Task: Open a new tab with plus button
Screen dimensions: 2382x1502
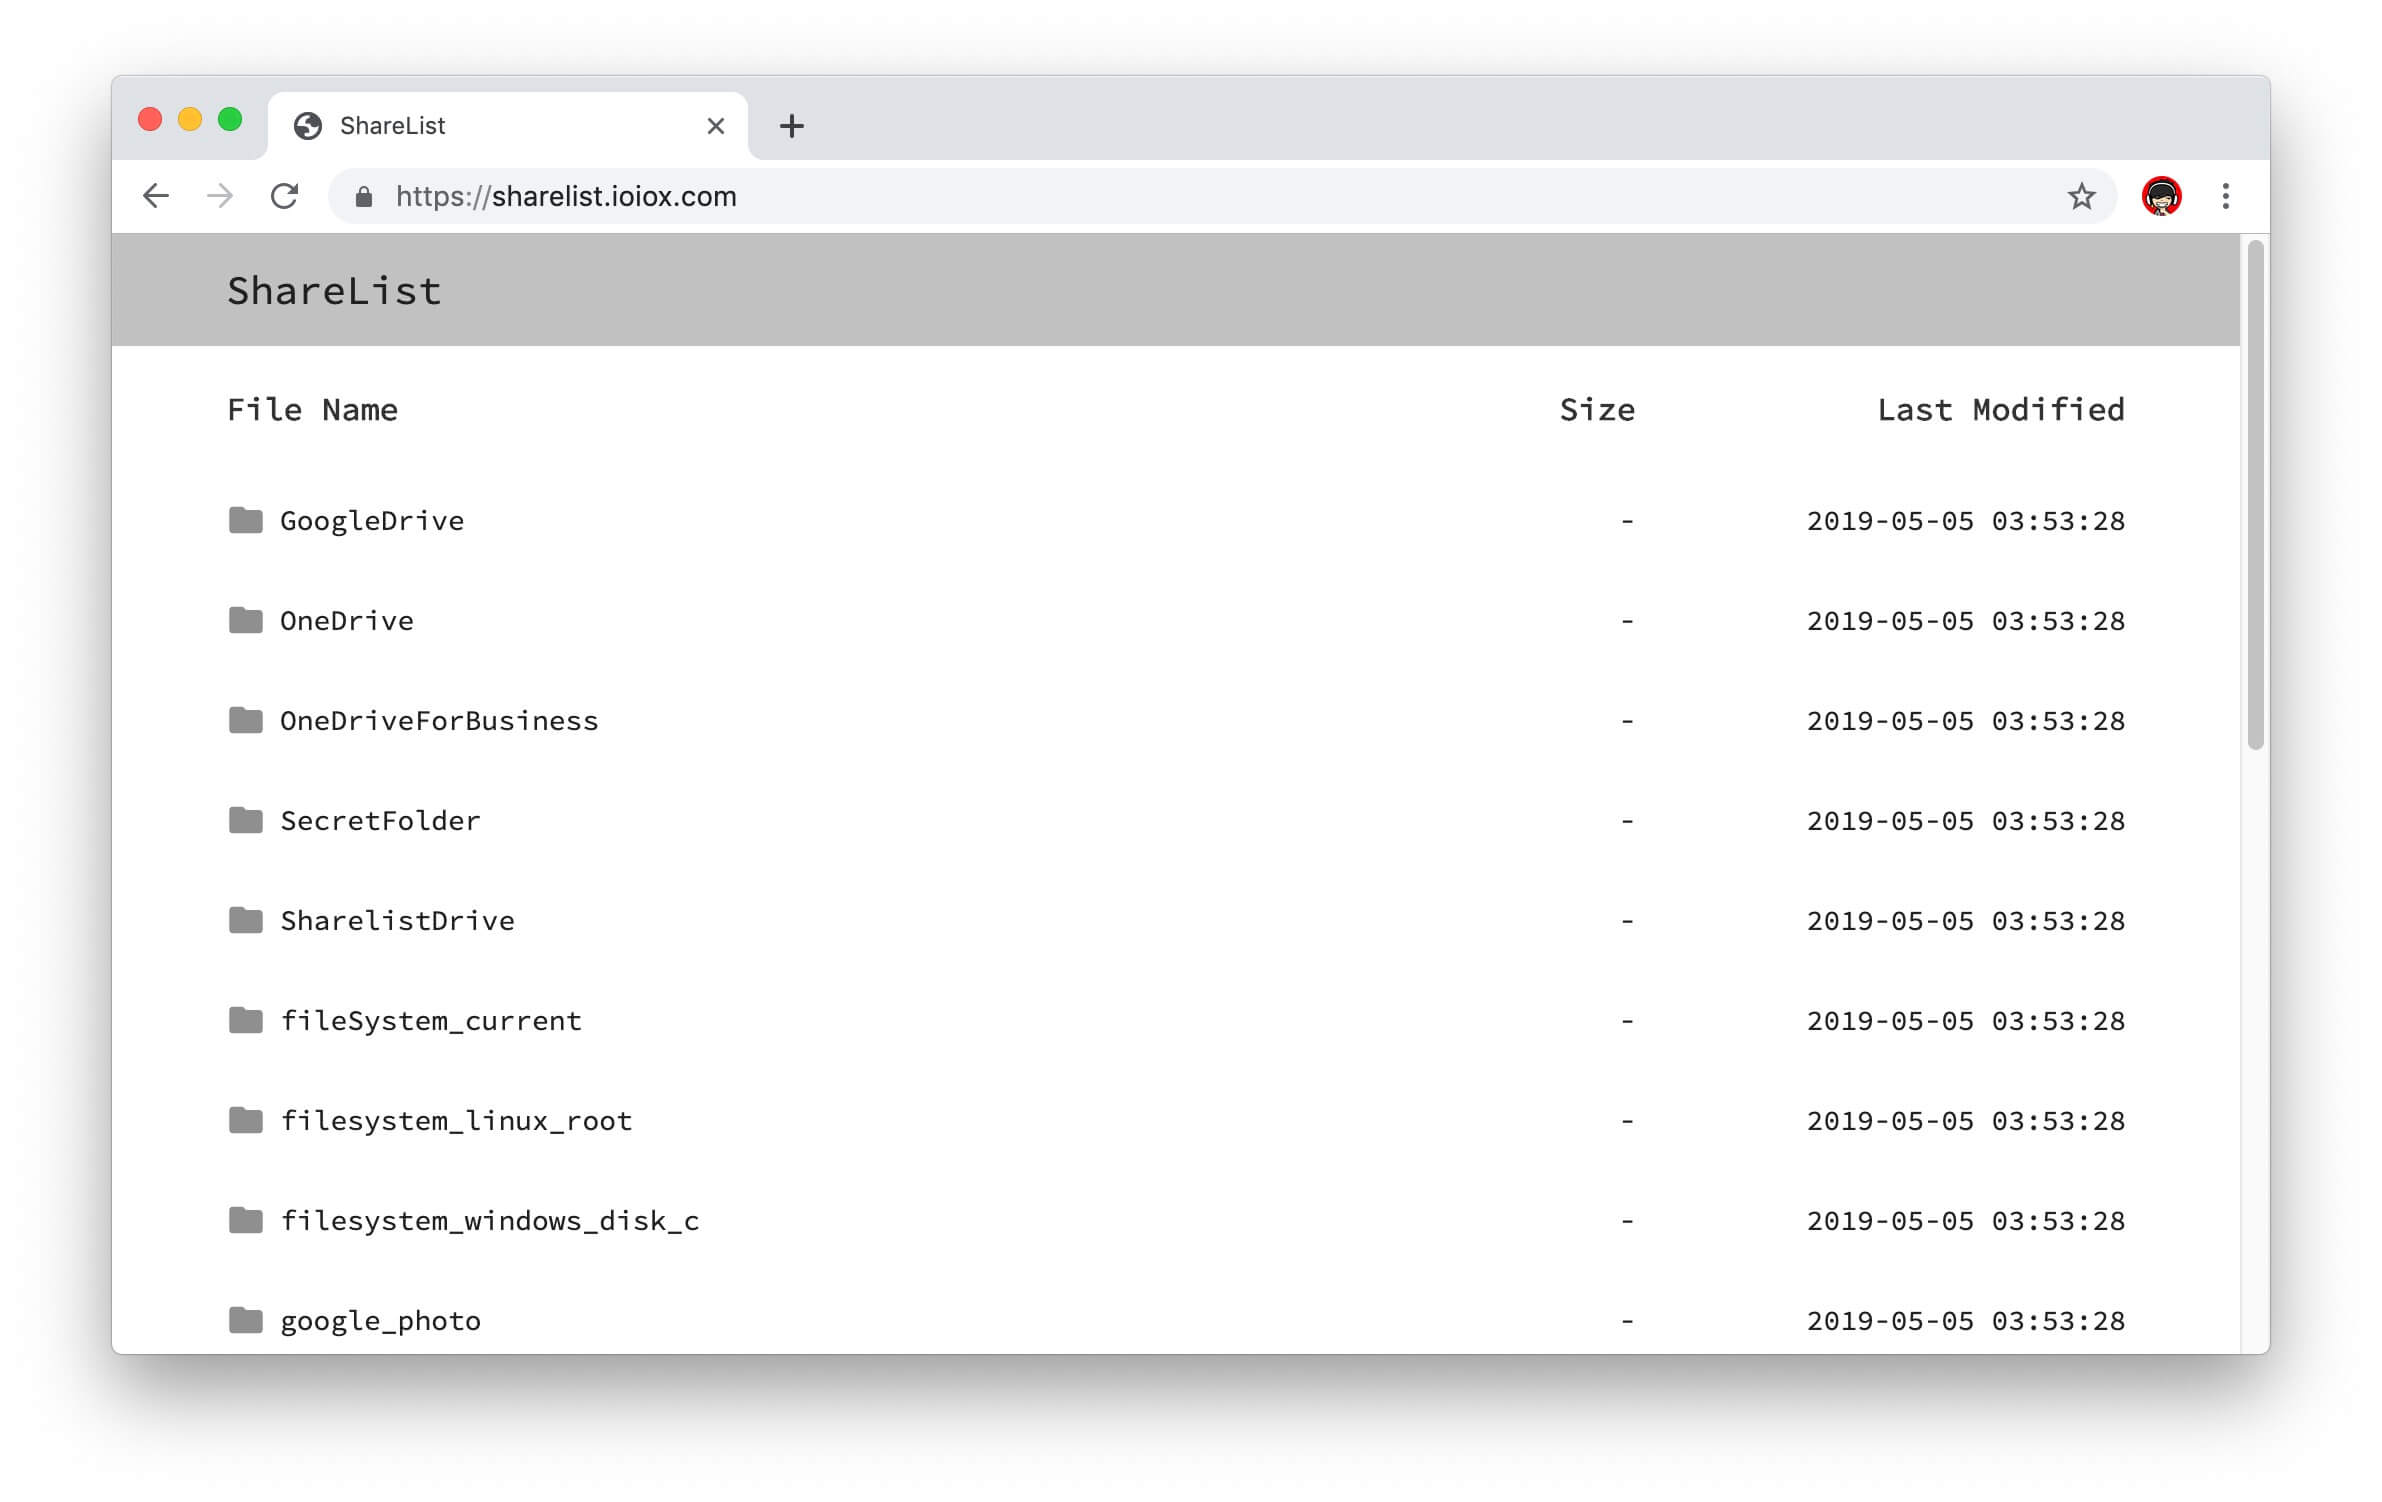Action: pyautogui.click(x=792, y=126)
